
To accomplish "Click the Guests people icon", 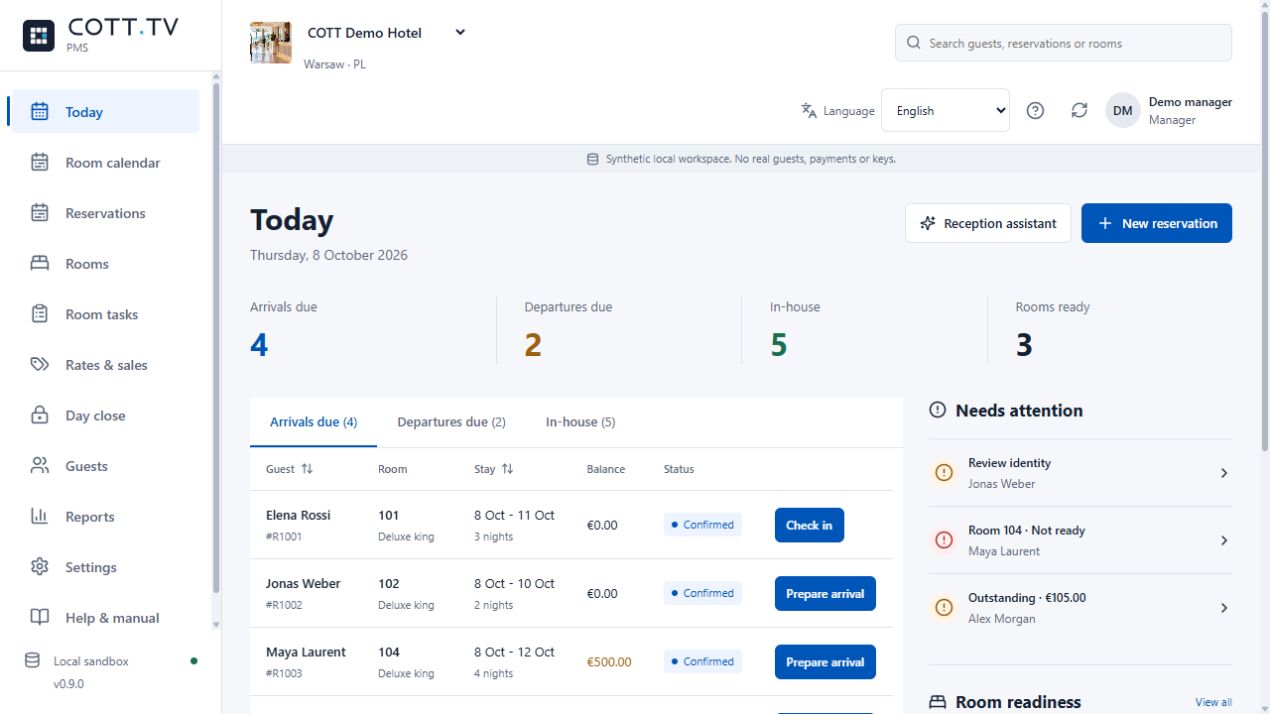I will pos(40,466).
